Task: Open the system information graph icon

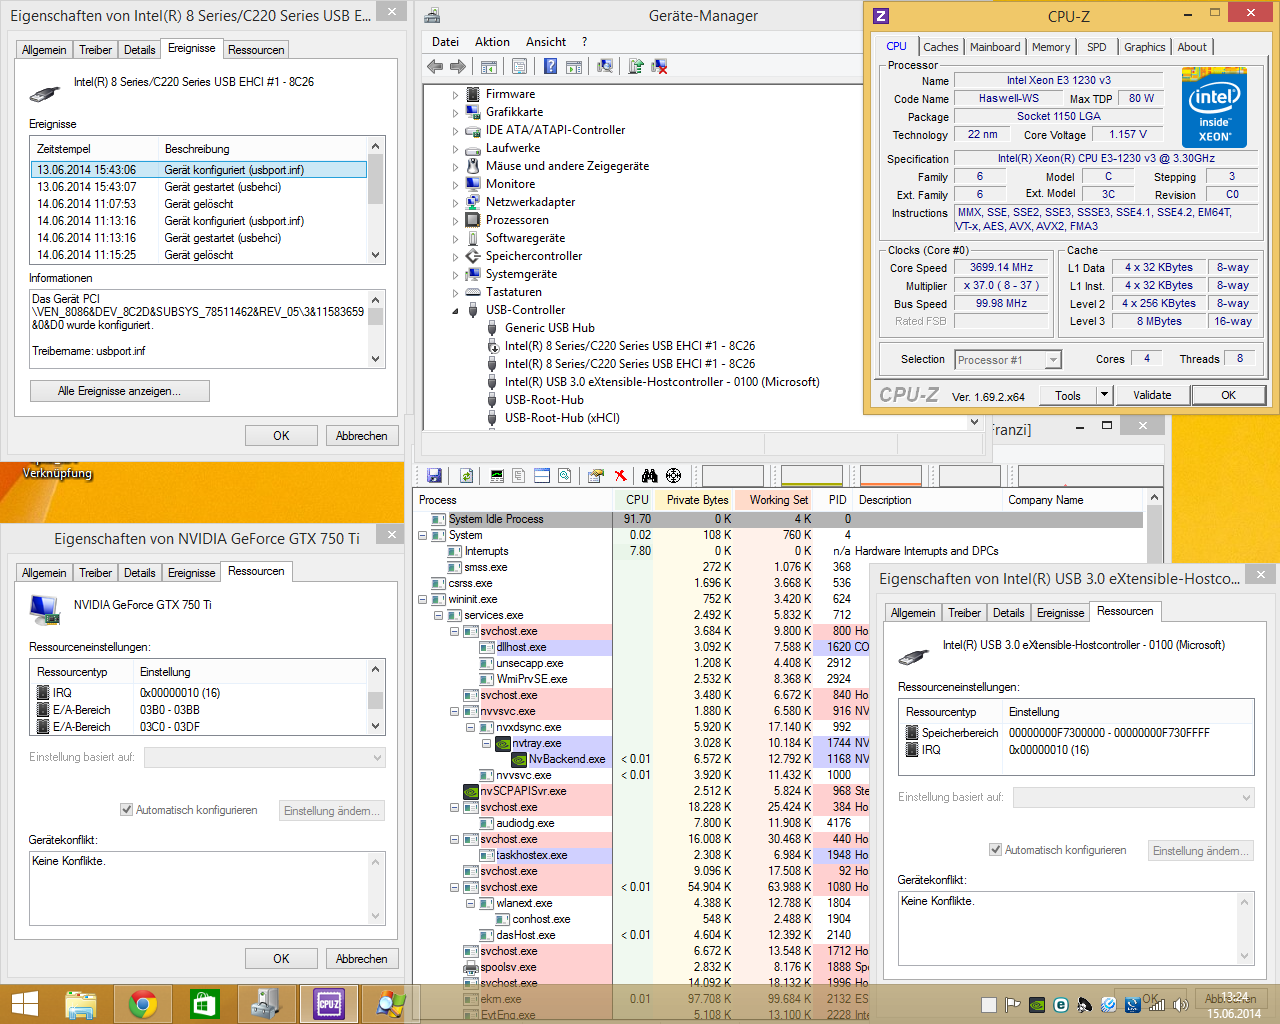Action: tap(496, 476)
